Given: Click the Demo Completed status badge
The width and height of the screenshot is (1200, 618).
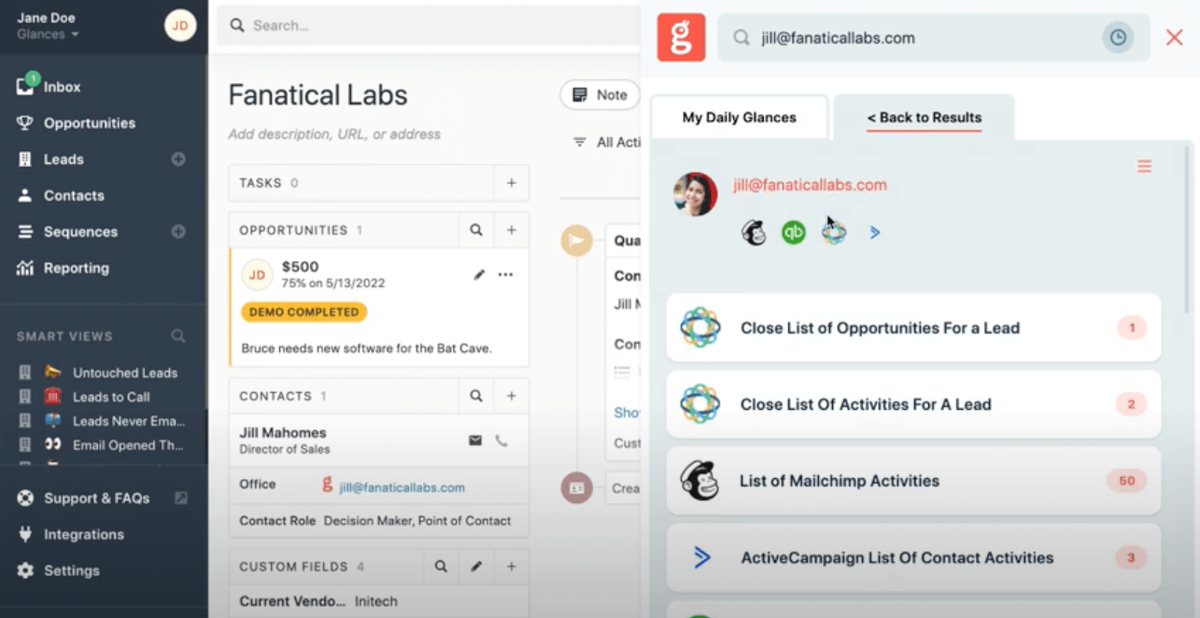Looking at the screenshot, I should click(304, 312).
